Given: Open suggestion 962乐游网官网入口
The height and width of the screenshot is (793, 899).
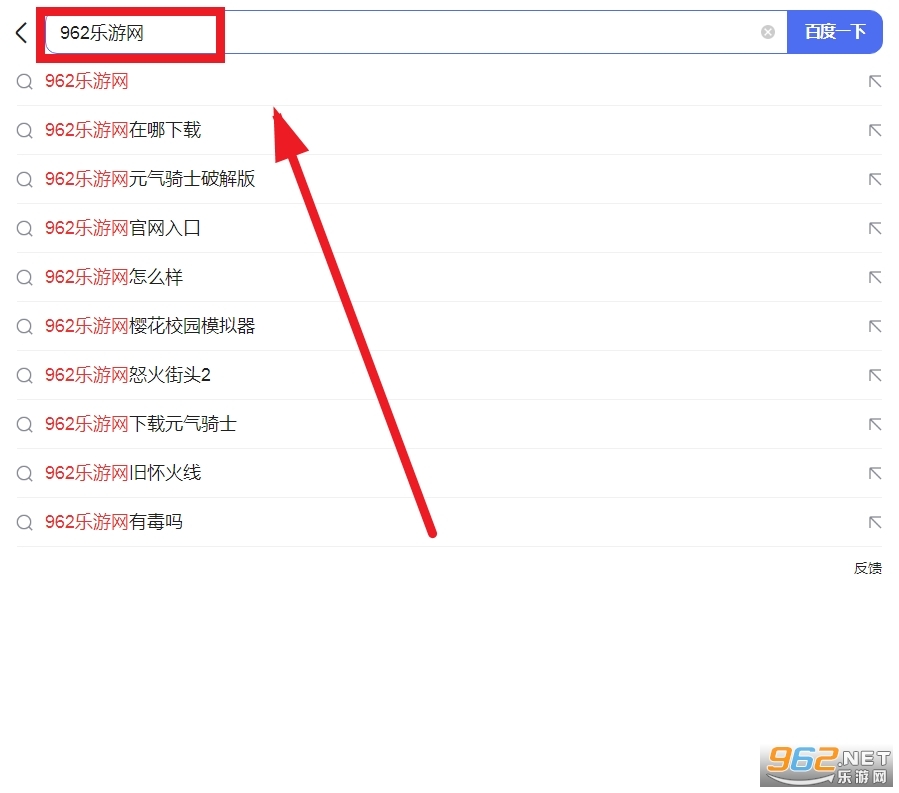Looking at the screenshot, I should (x=123, y=228).
